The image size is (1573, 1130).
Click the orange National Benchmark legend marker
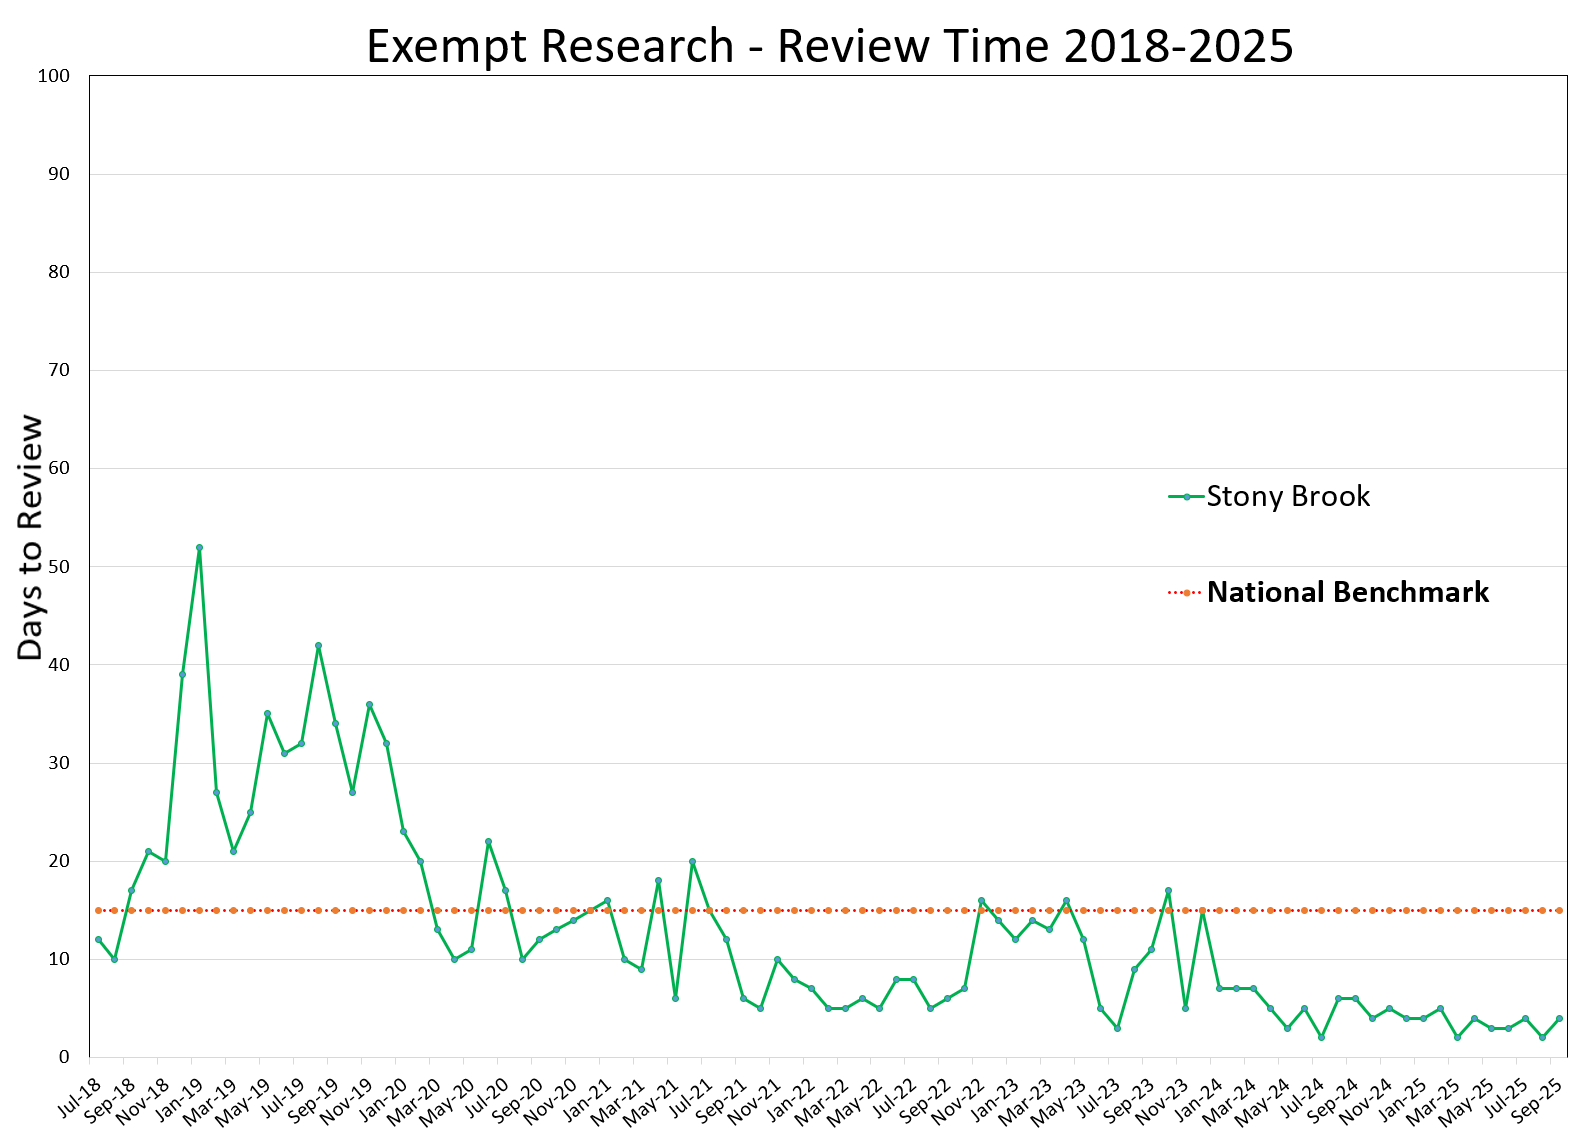click(x=1186, y=593)
